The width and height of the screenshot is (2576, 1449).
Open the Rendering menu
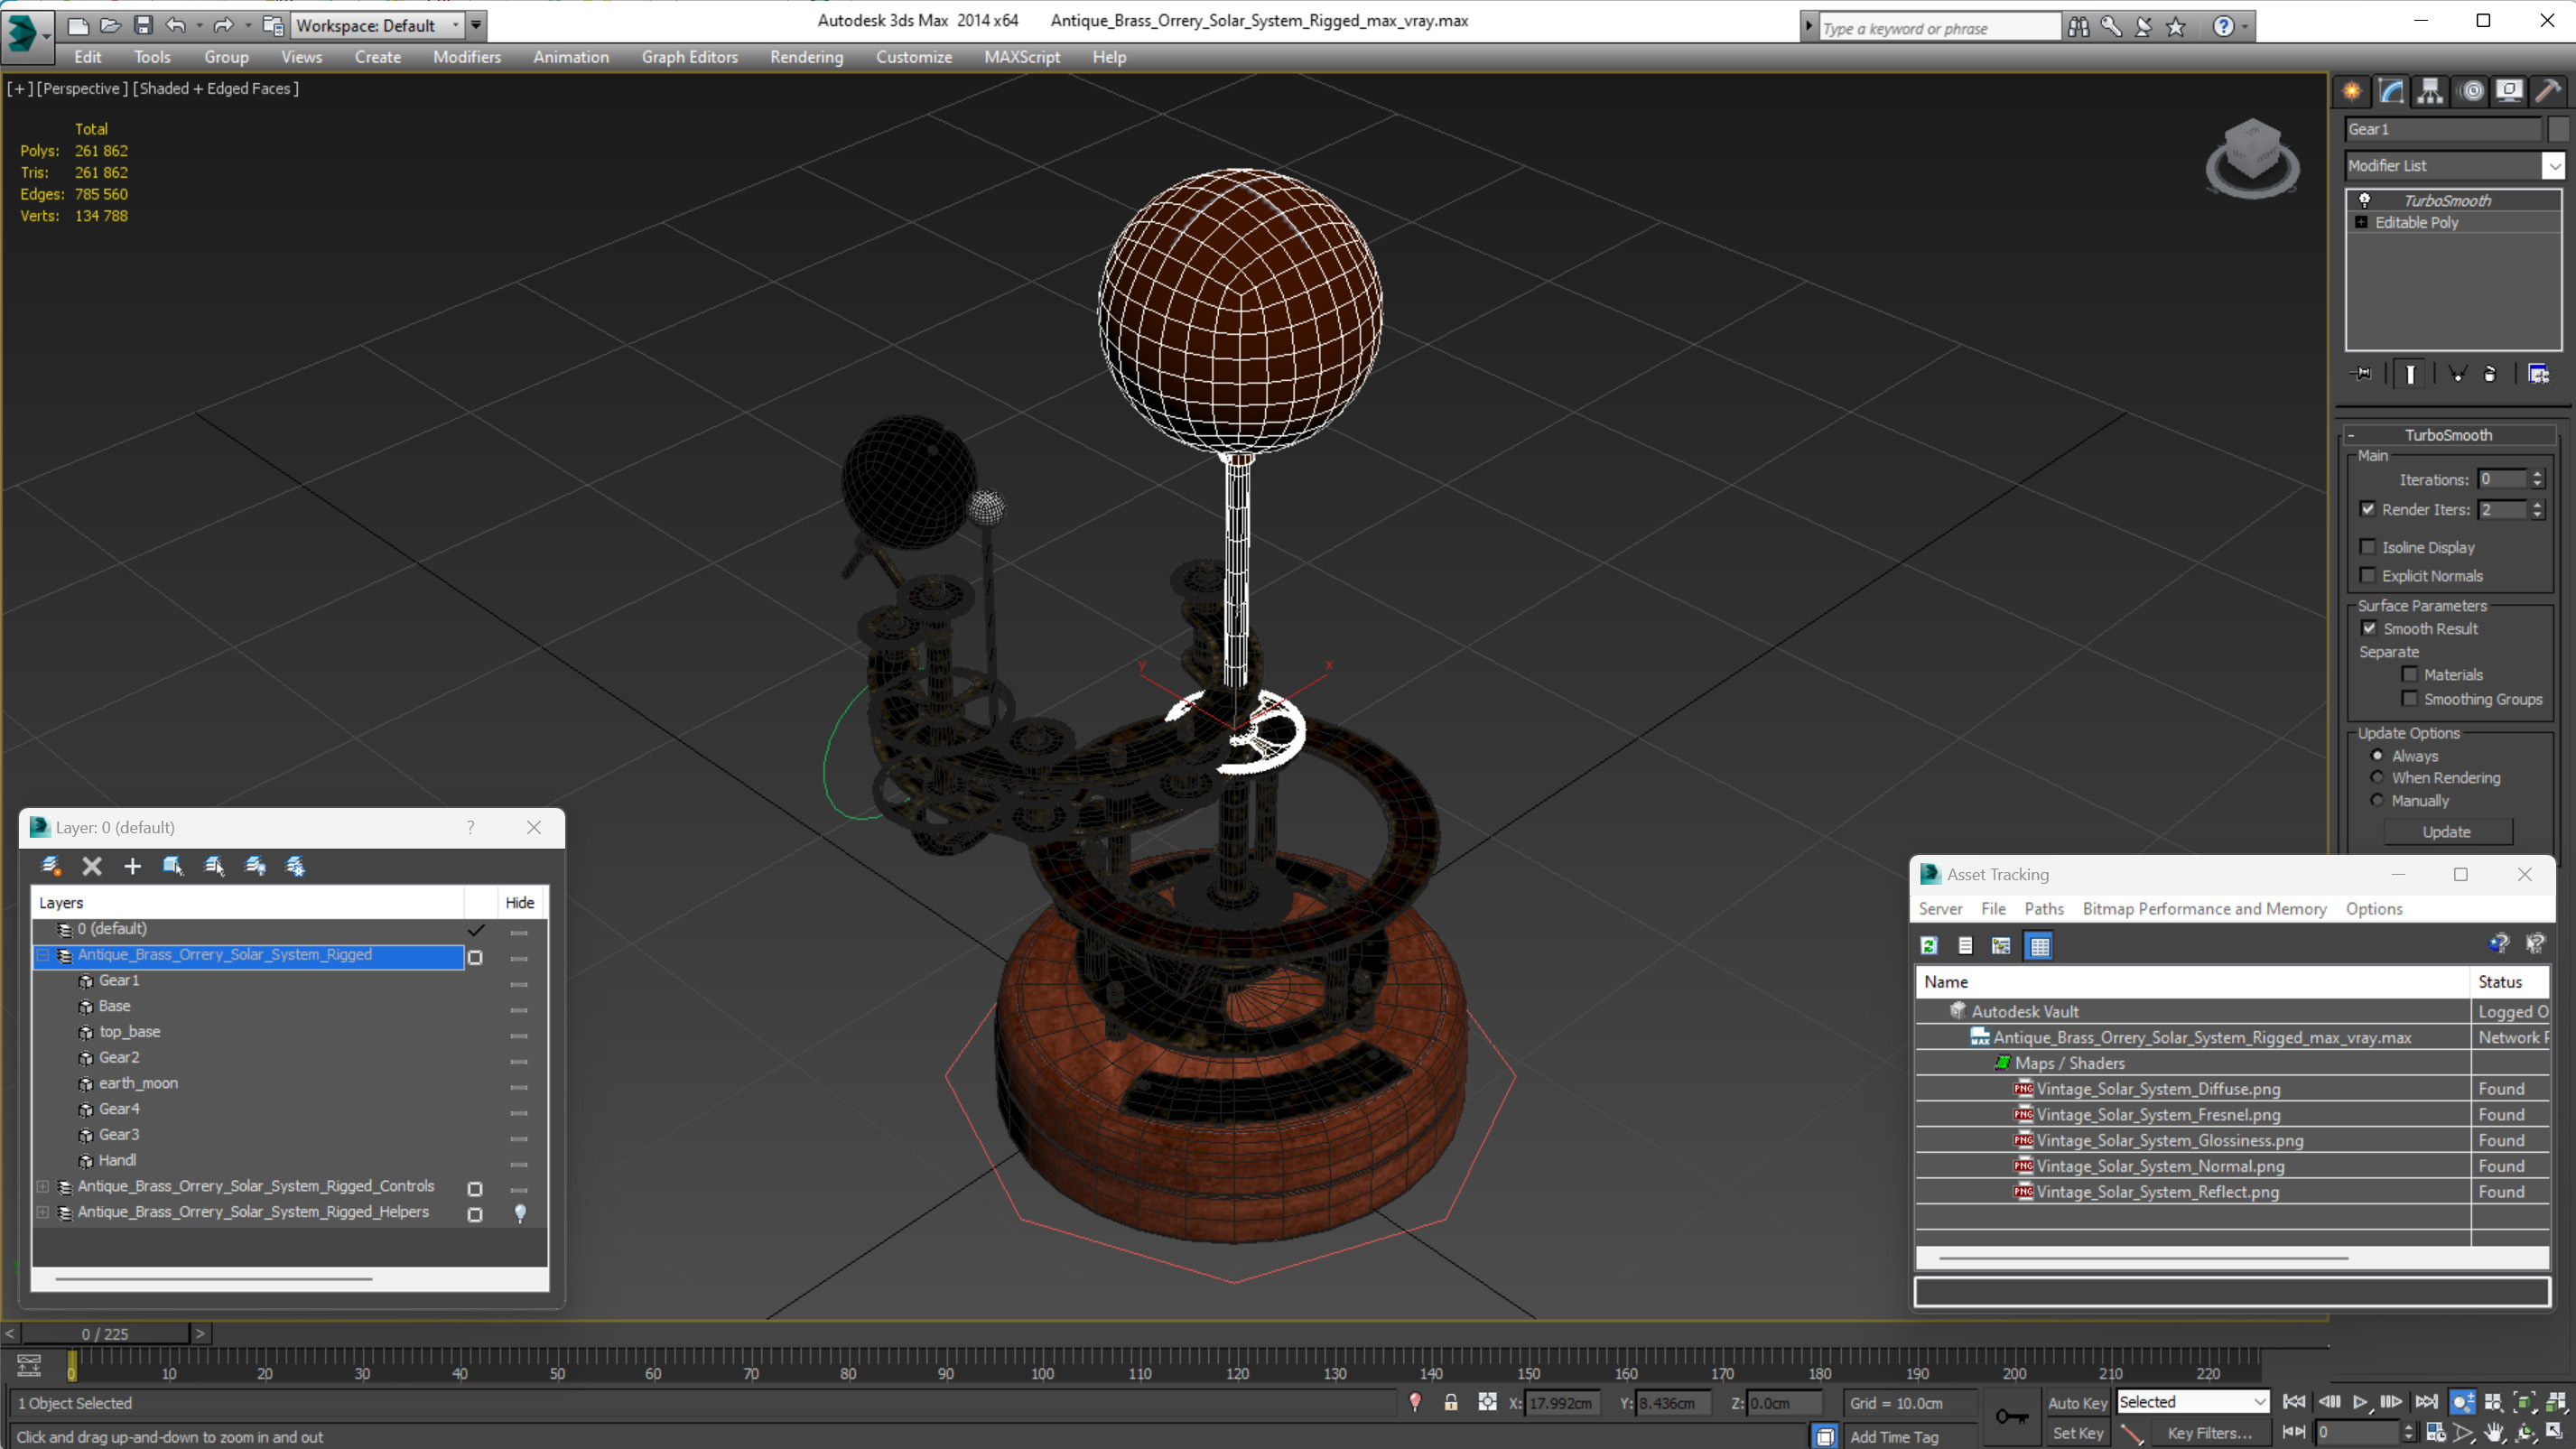pyautogui.click(x=806, y=57)
